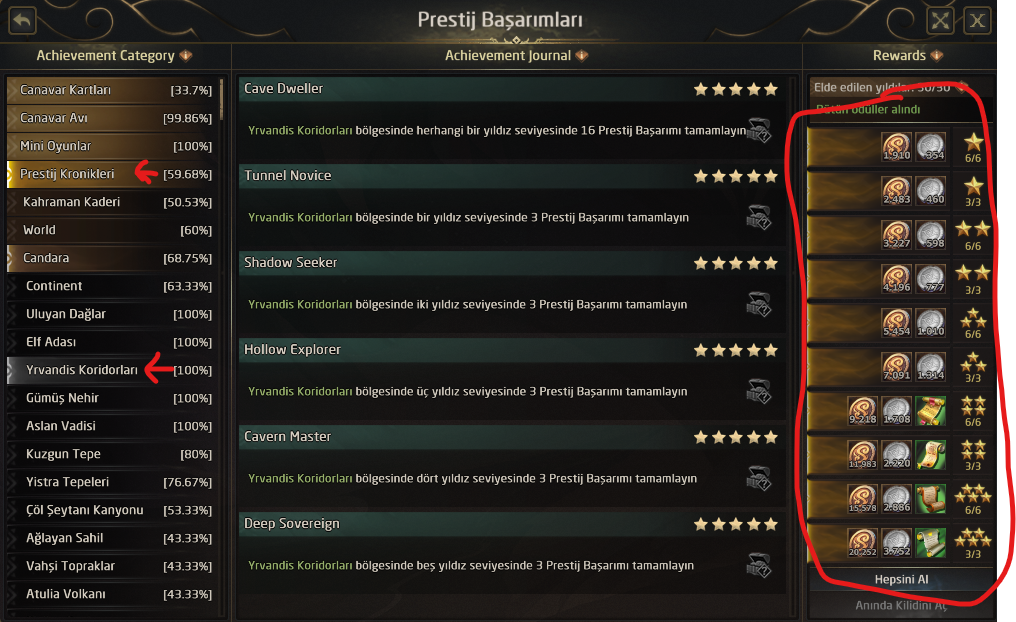Click the Shadow Seeker reward chest icon
Image resolution: width=1016 pixels, height=622 pixels.
(x=759, y=304)
